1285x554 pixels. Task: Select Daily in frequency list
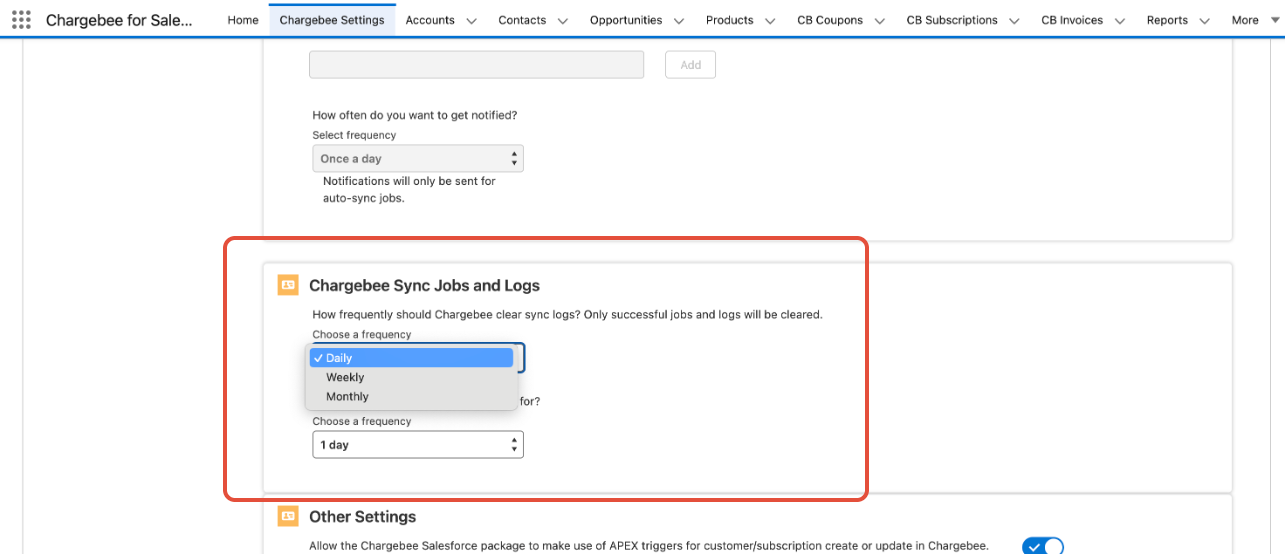coord(412,358)
